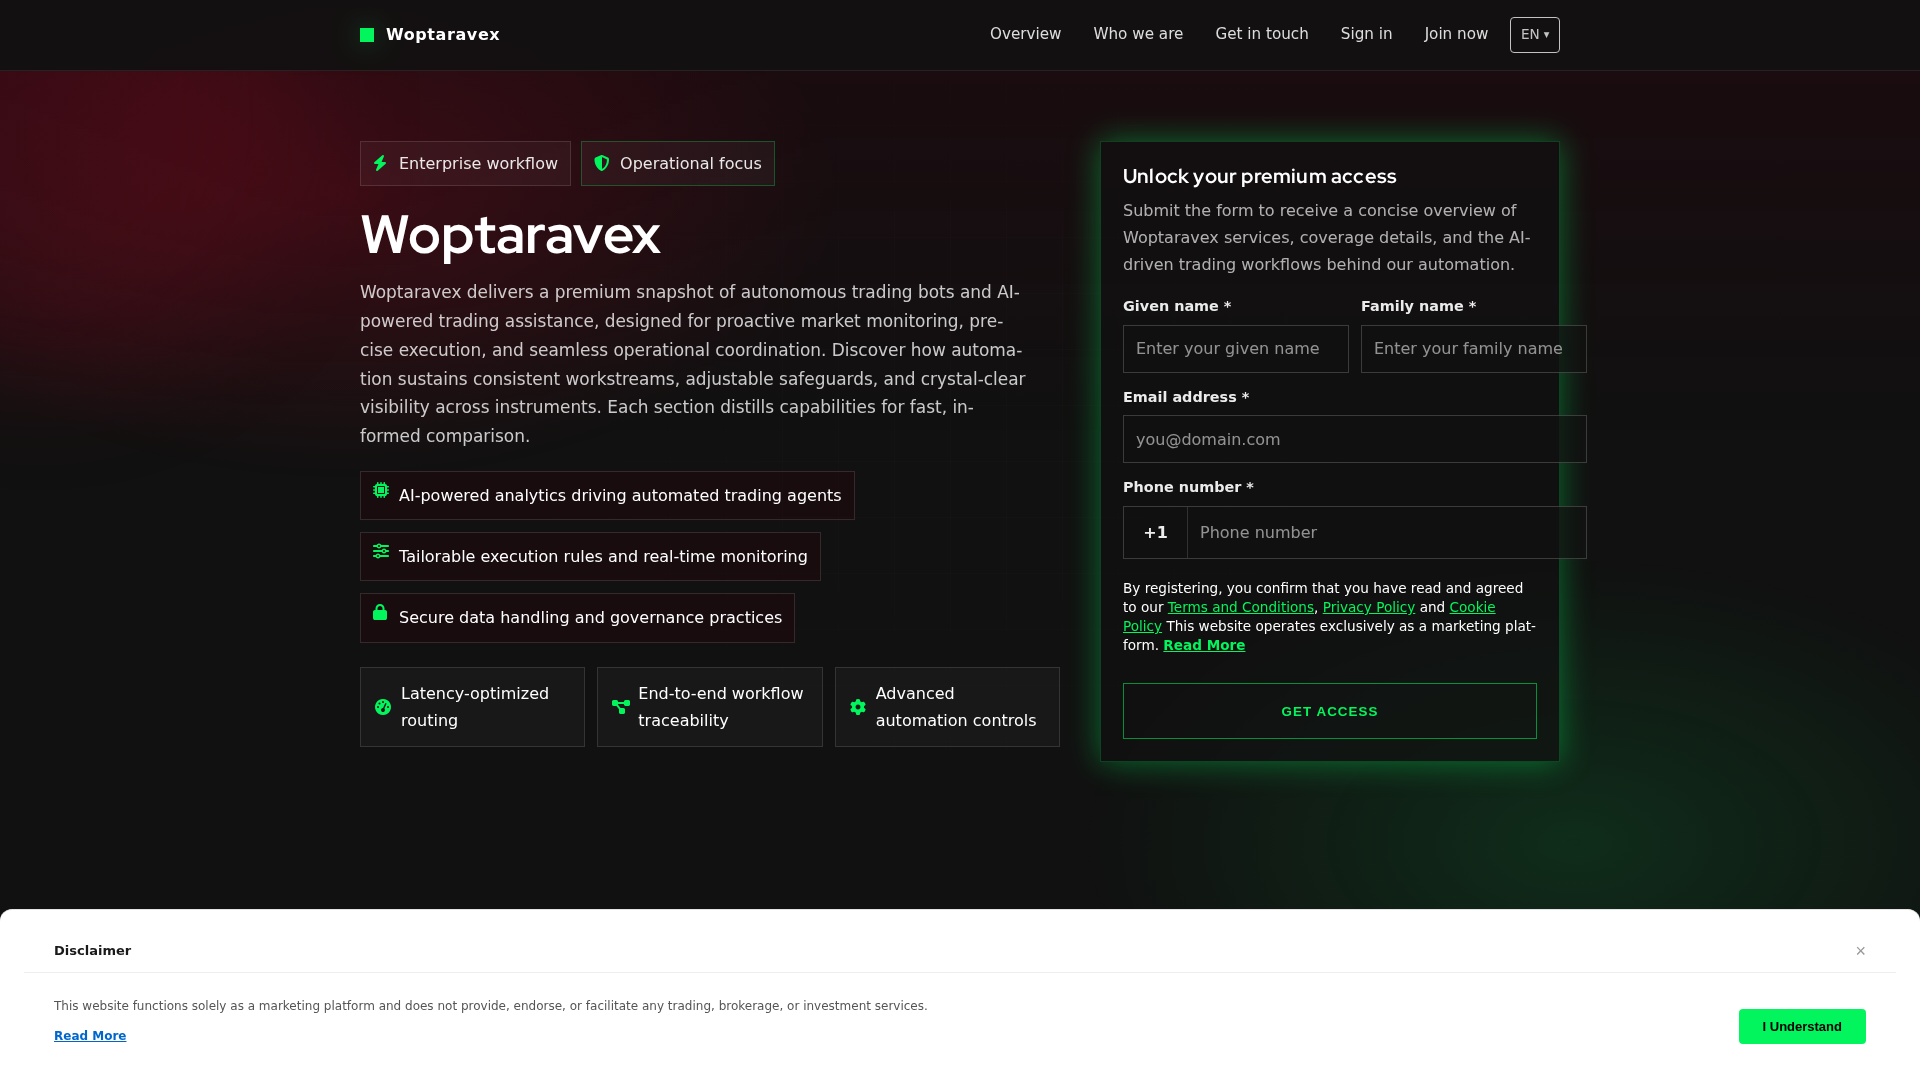The width and height of the screenshot is (1920, 1080).
Task: Click 'AI-powered analytics driving automated trading agents' text
Action: tap(620, 496)
